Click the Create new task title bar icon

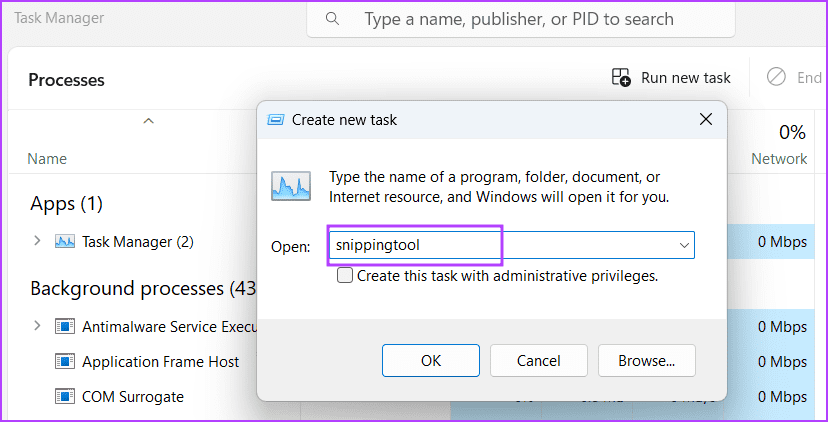276,120
